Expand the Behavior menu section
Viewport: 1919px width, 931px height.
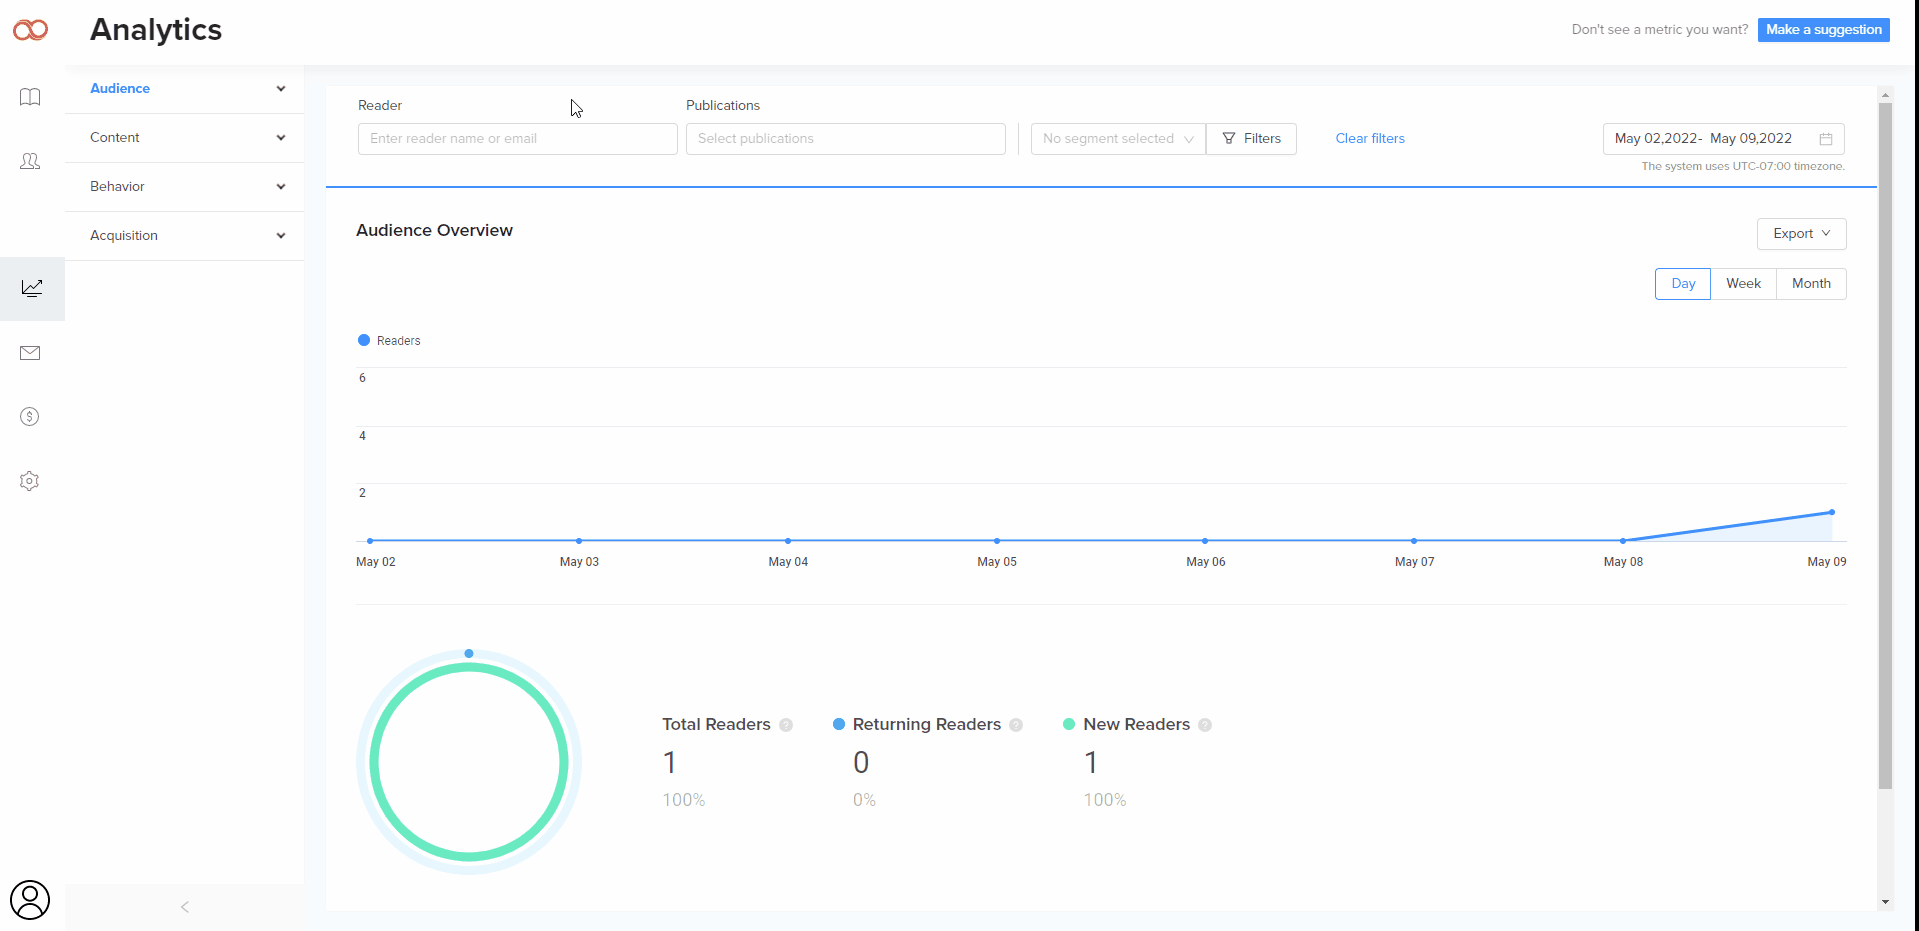pyautogui.click(x=185, y=187)
